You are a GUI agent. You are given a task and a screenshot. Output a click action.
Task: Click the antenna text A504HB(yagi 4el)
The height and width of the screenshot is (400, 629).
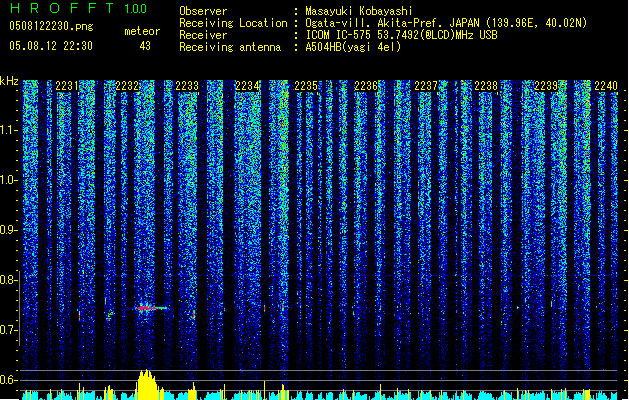tap(353, 47)
